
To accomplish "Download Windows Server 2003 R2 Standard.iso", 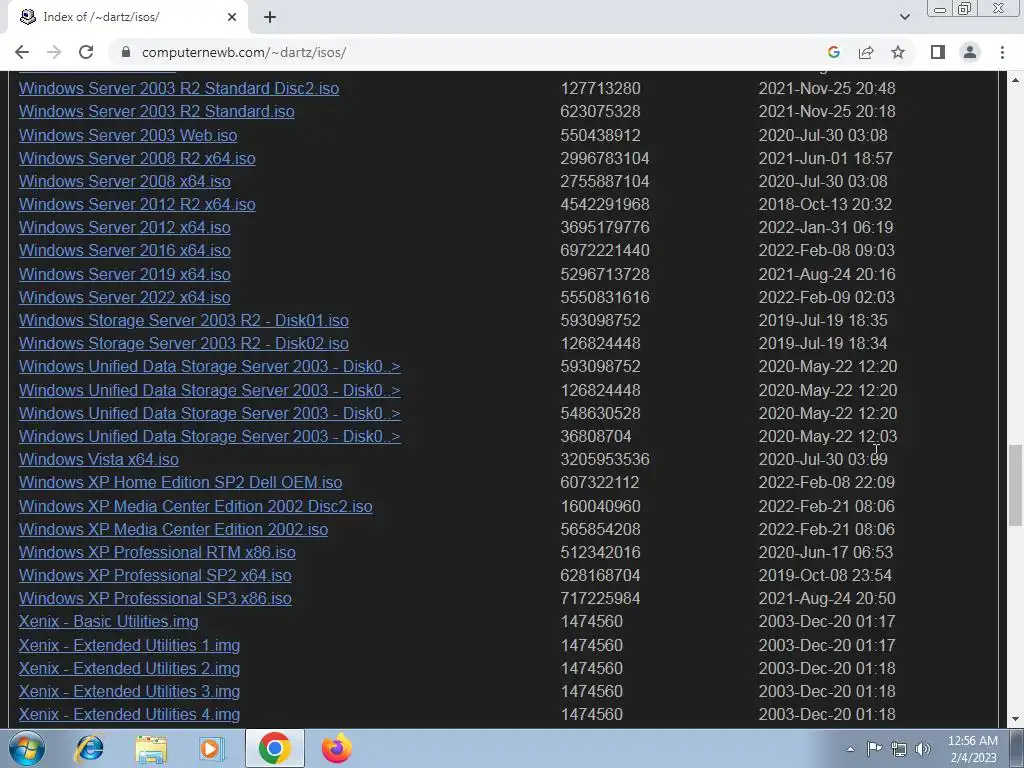I will (157, 111).
